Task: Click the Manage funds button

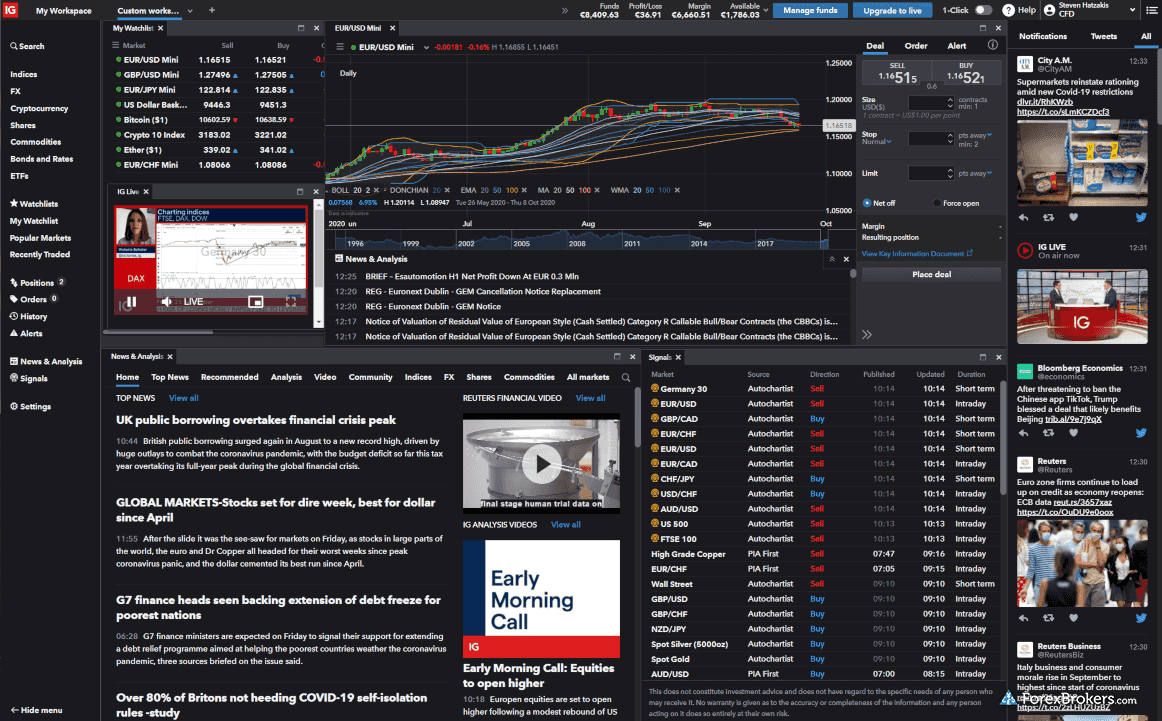Action: click(810, 10)
